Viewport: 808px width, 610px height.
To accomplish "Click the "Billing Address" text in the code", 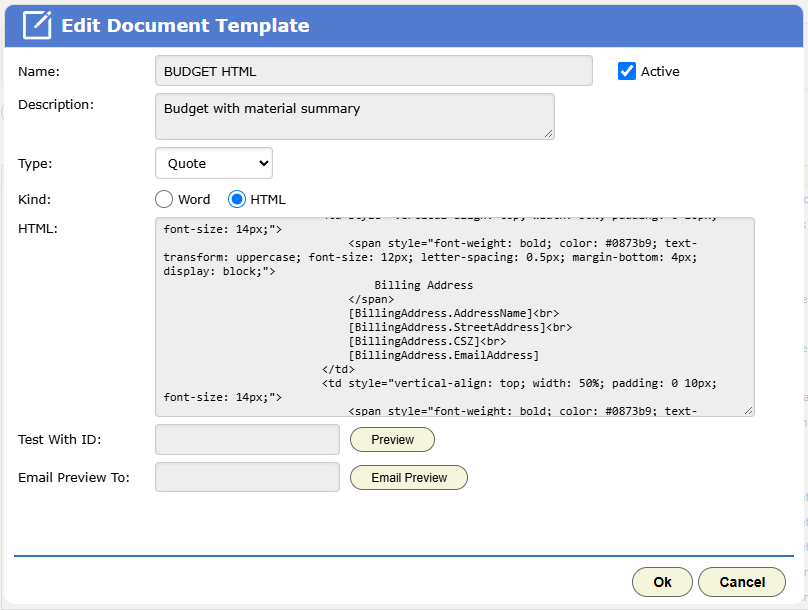I will pos(424,285).
